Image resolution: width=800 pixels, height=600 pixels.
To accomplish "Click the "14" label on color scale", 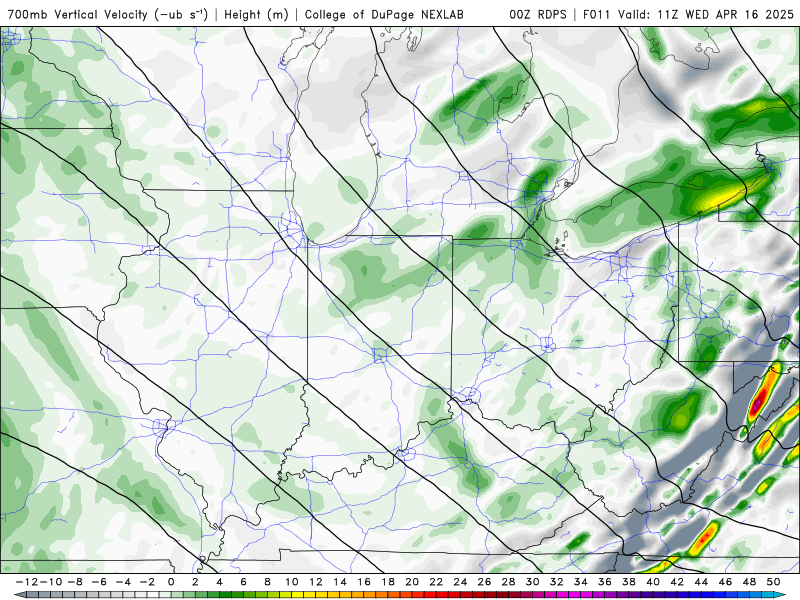I will click(340, 582).
